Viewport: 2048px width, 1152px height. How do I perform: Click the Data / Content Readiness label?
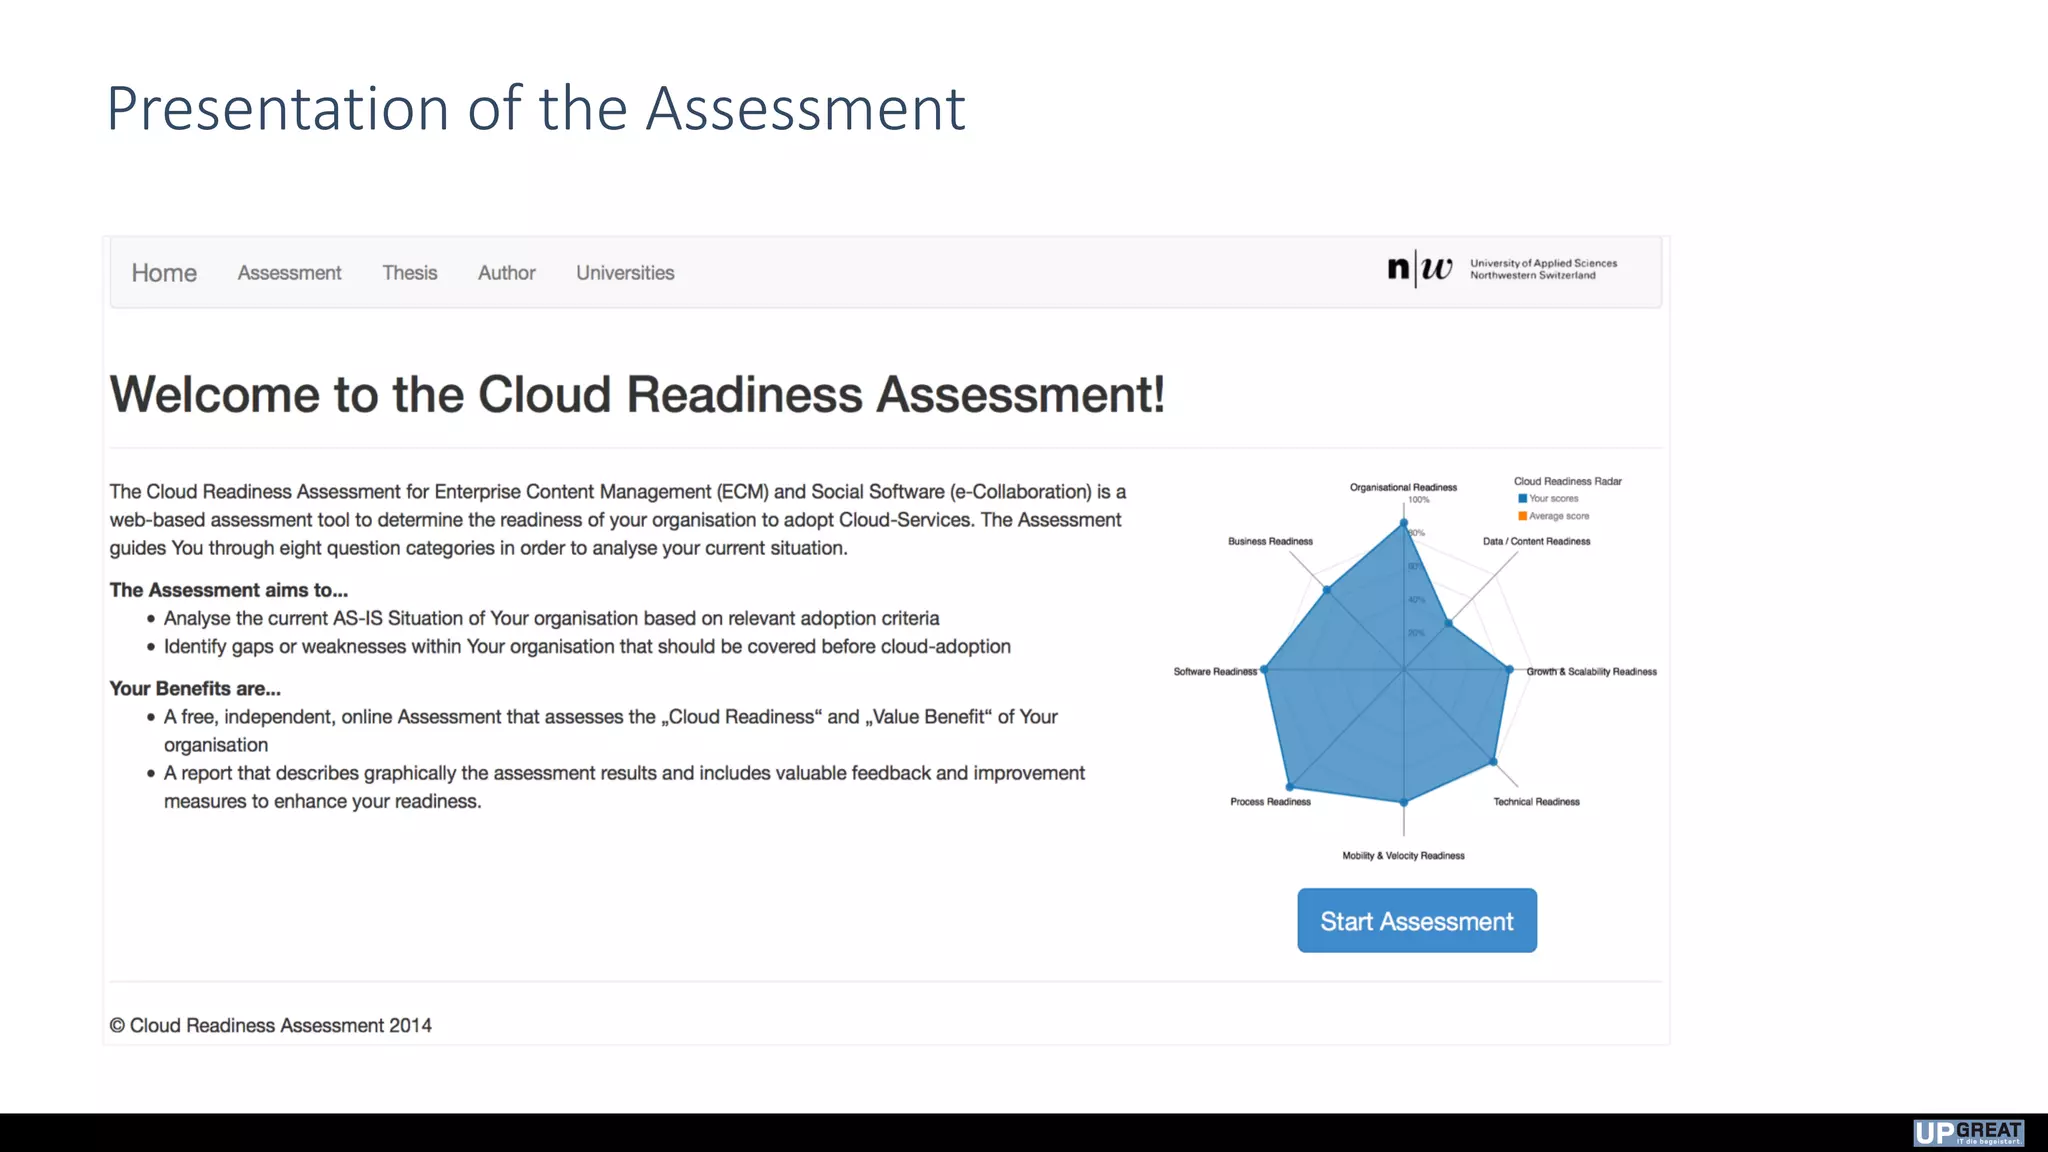point(1536,541)
